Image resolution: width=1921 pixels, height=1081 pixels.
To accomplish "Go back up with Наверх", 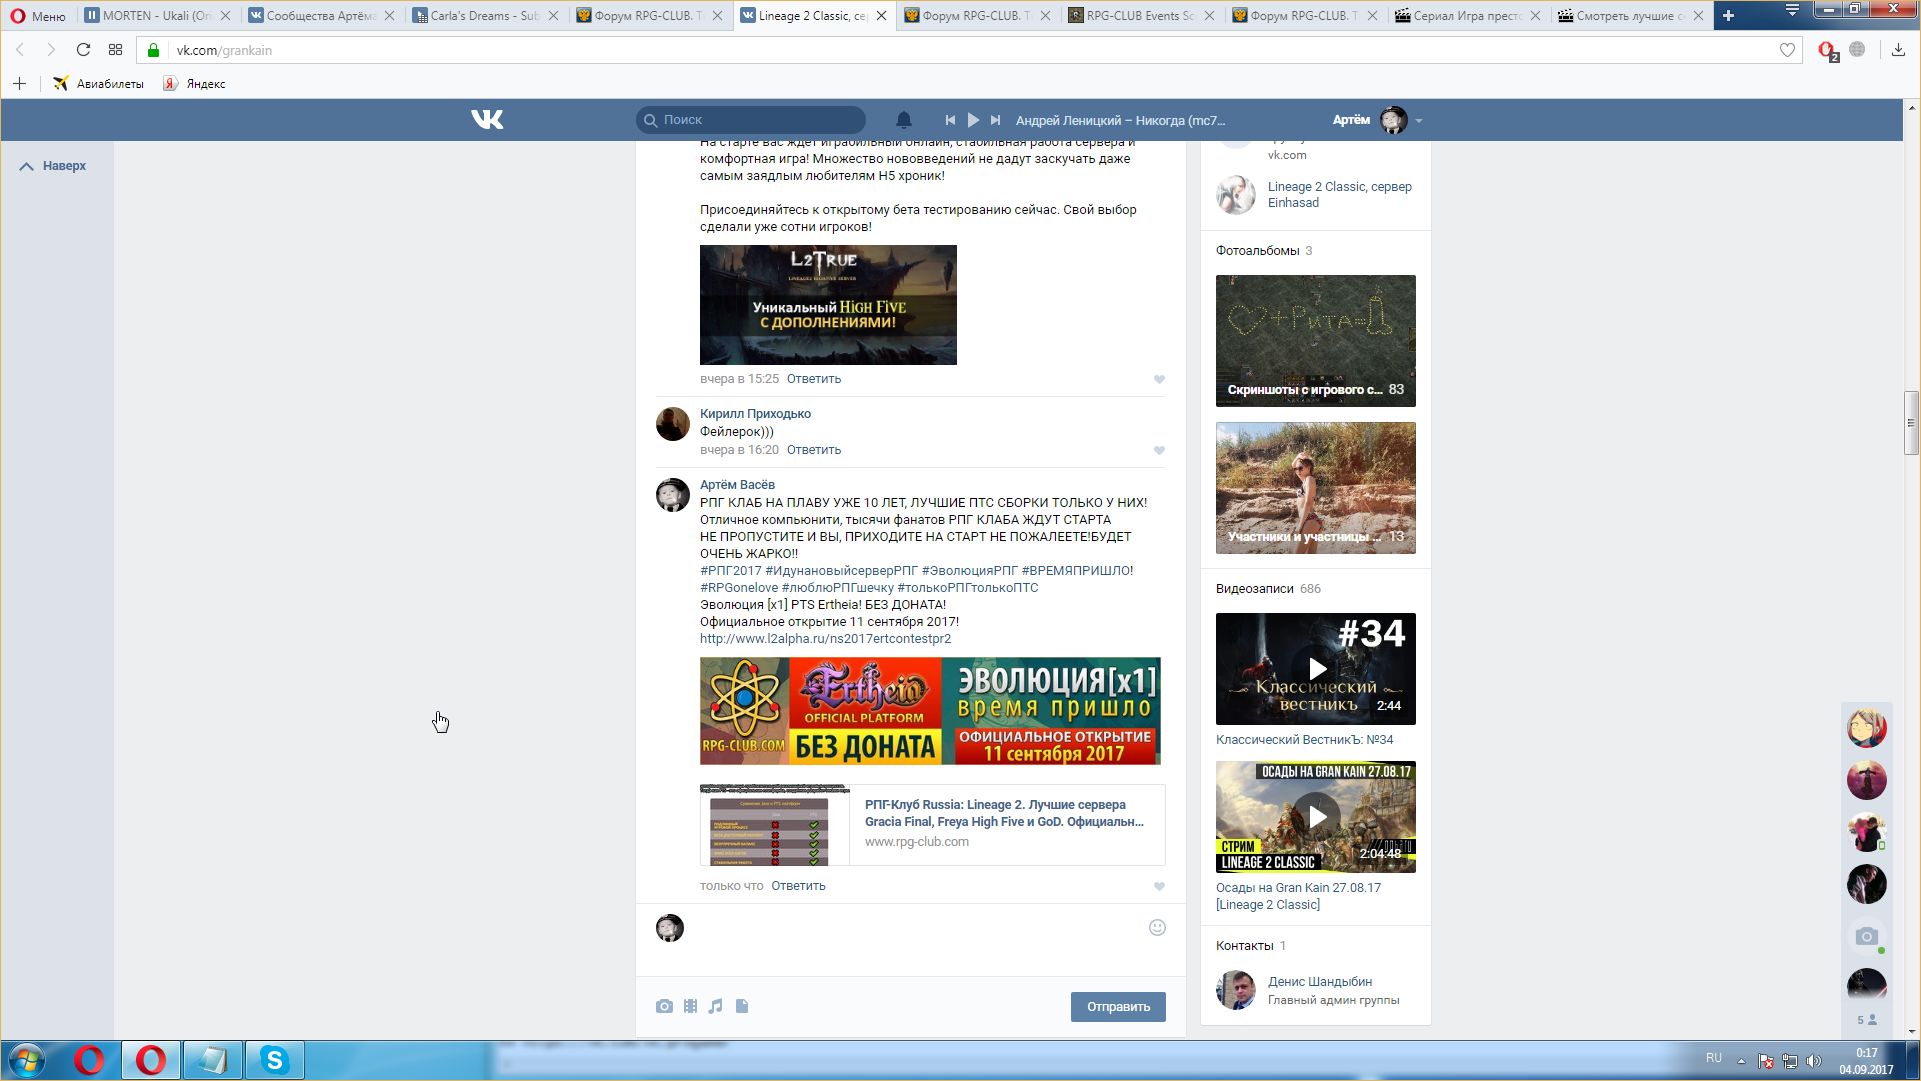I will point(54,166).
